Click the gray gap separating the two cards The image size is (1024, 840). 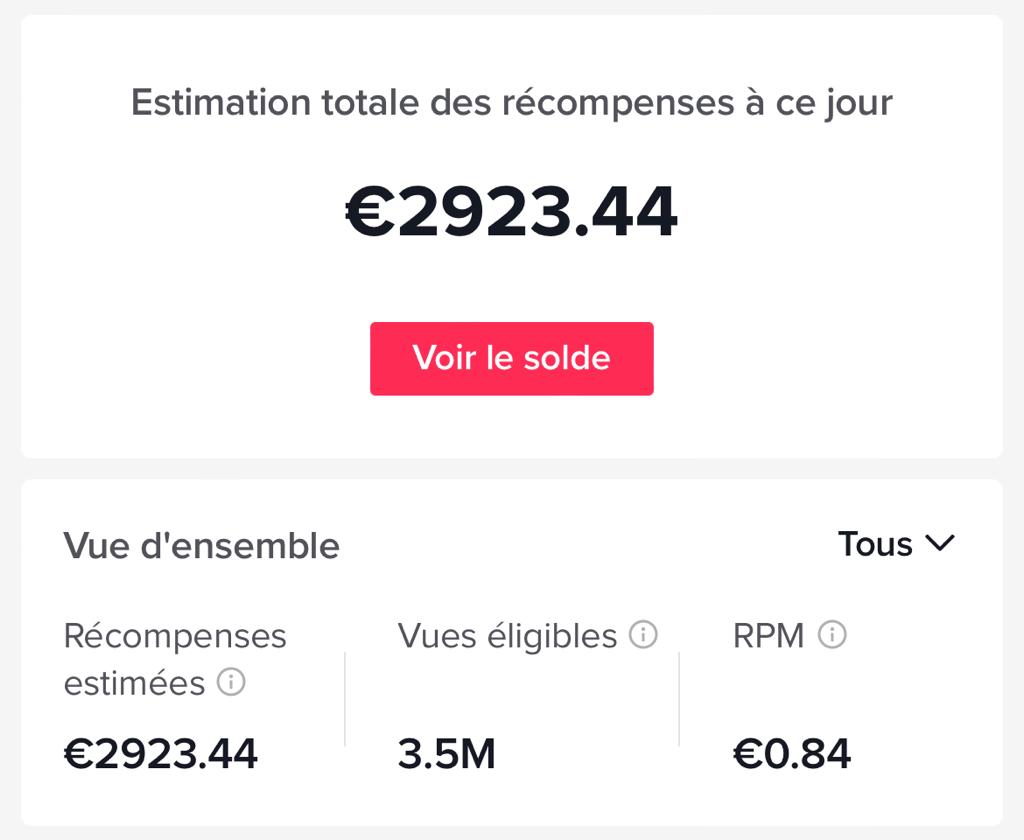[511, 469]
